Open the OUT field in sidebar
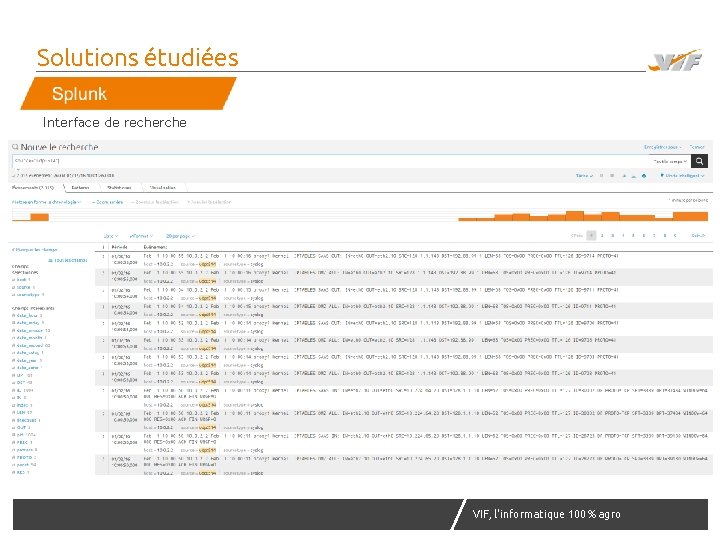The height and width of the screenshot is (540, 720). click(x=21, y=428)
